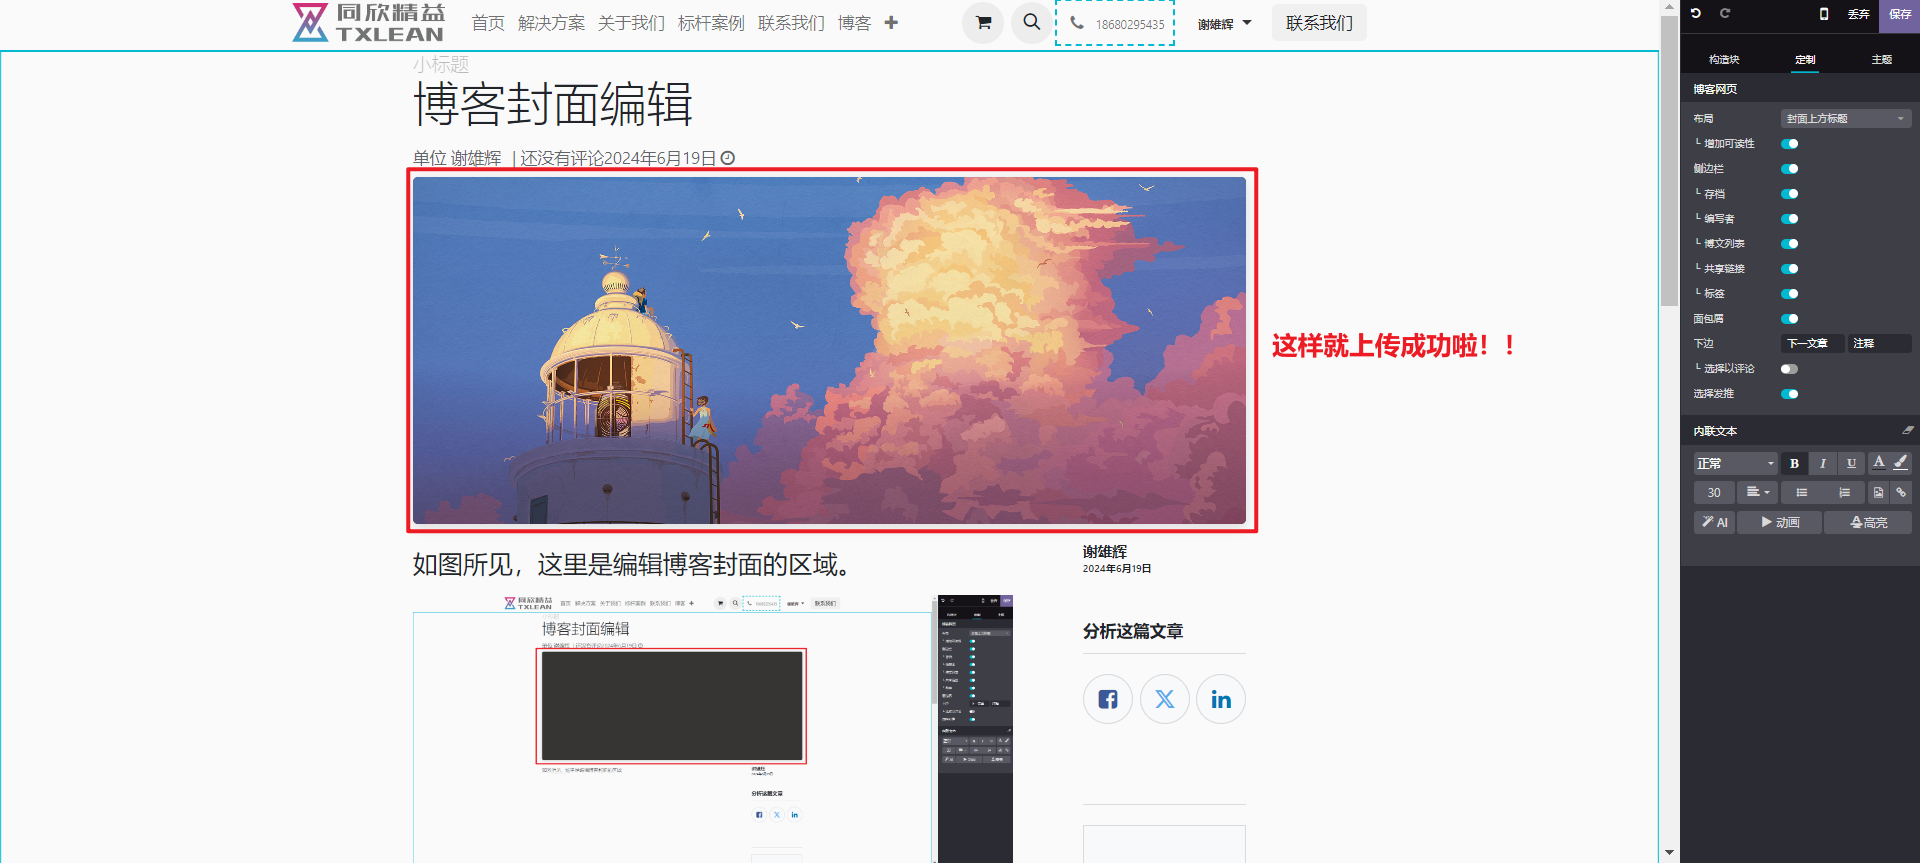Open the background highlight brush color
1920x863 pixels.
coord(1901,463)
